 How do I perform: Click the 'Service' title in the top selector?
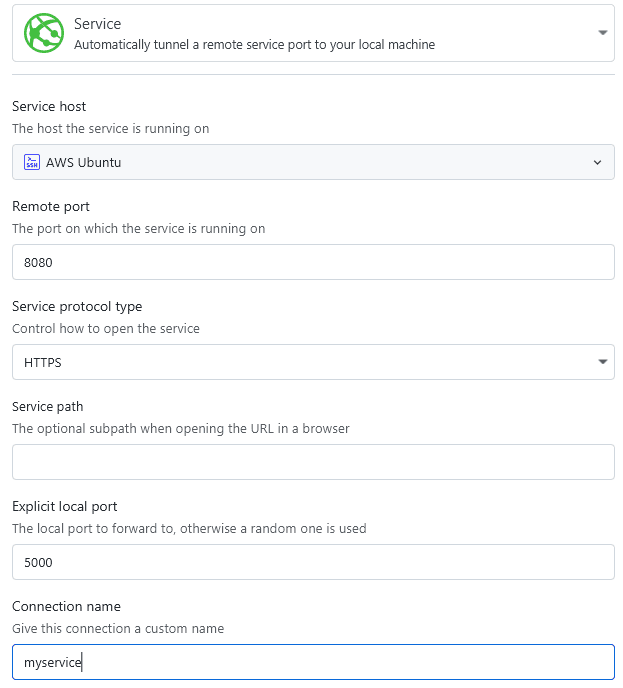point(98,23)
